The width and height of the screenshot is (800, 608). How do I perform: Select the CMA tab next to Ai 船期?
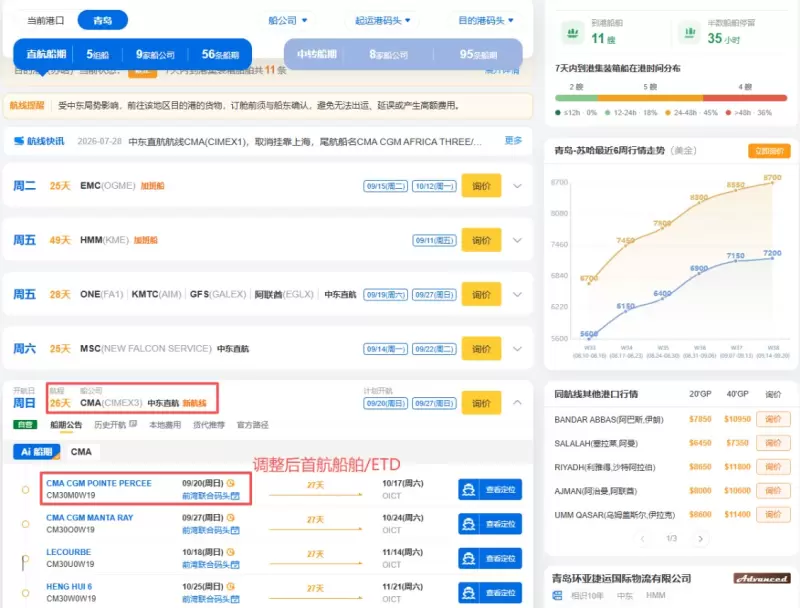pyautogui.click(x=81, y=452)
